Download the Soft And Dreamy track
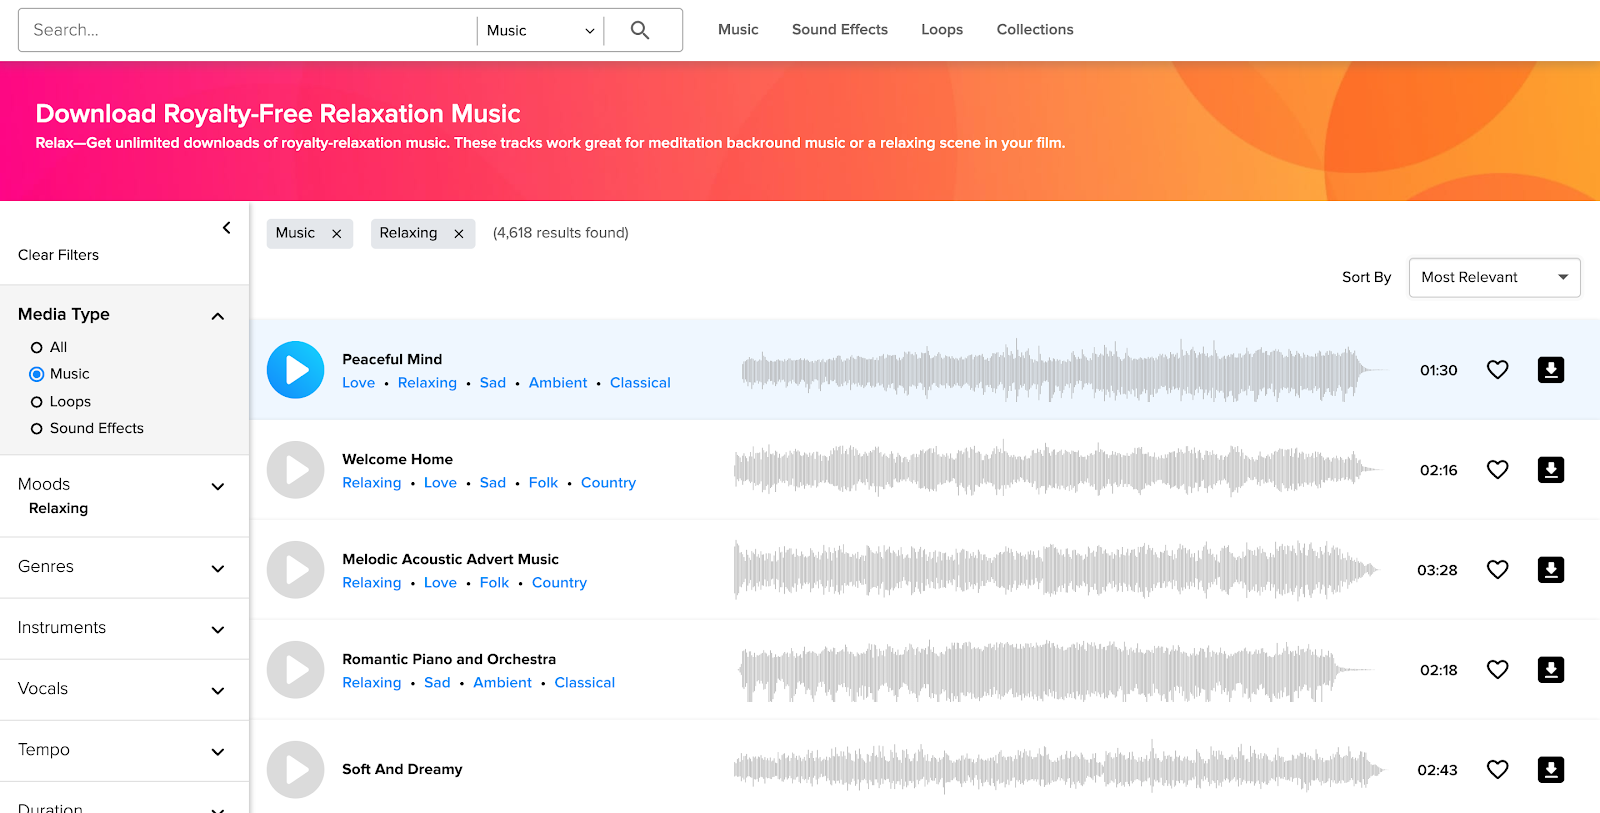The width and height of the screenshot is (1600, 813). tap(1551, 770)
